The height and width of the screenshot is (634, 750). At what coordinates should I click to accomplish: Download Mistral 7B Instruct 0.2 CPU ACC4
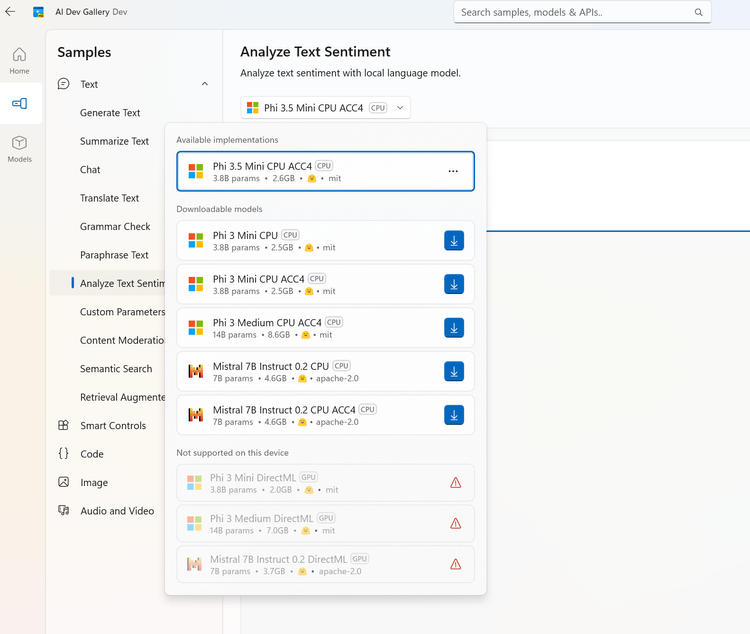(454, 415)
